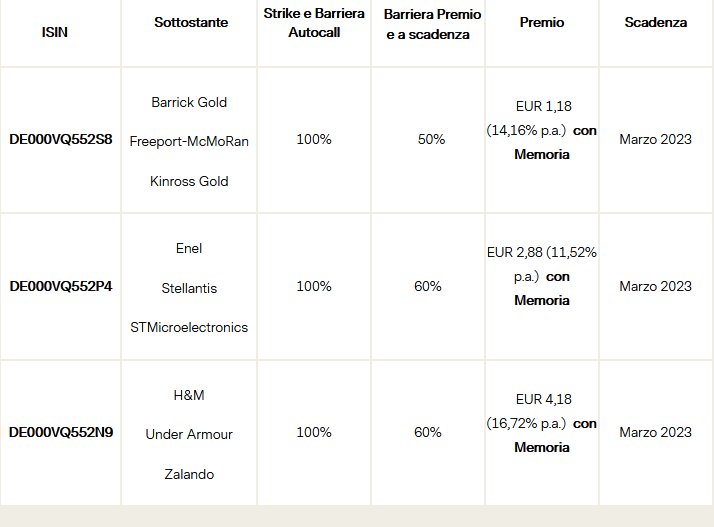Click the Kinross Gold underlying name
The width and height of the screenshot is (714, 527).
pyautogui.click(x=189, y=181)
